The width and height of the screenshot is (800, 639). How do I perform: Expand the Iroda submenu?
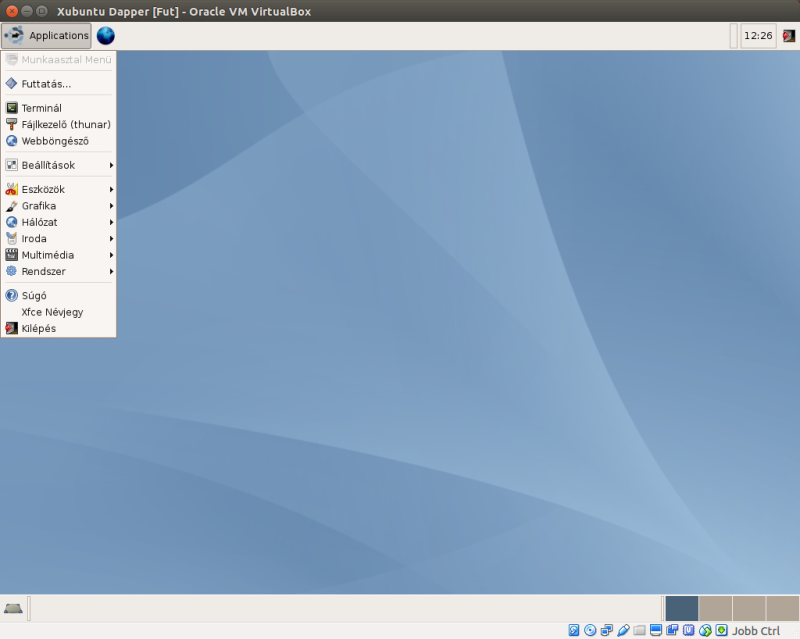coord(59,238)
